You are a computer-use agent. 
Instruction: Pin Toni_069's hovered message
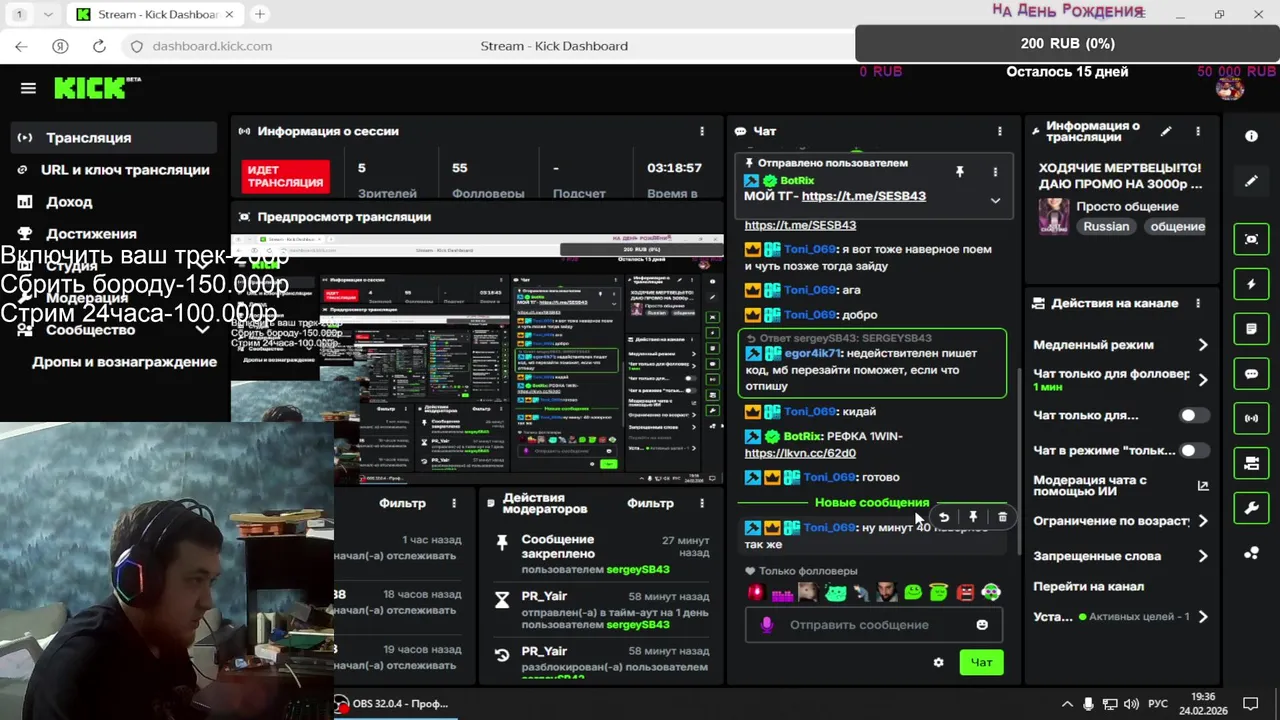tap(973, 517)
